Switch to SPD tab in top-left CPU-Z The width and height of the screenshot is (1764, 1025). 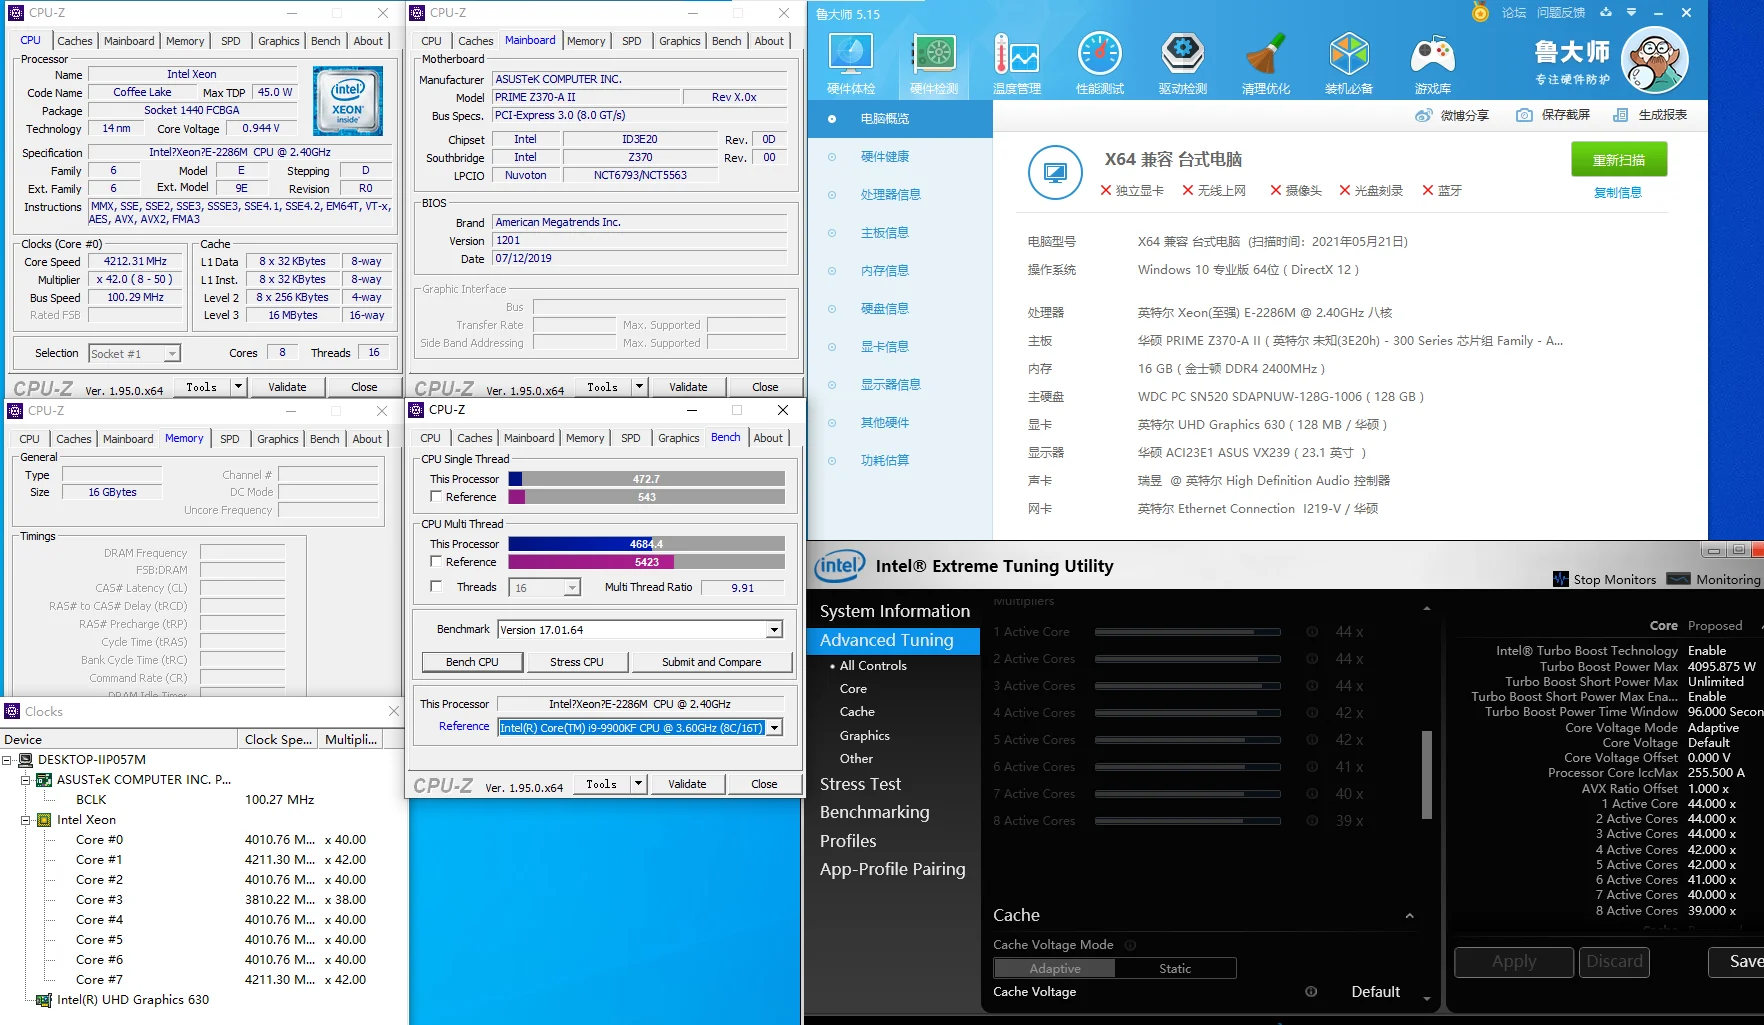(230, 41)
